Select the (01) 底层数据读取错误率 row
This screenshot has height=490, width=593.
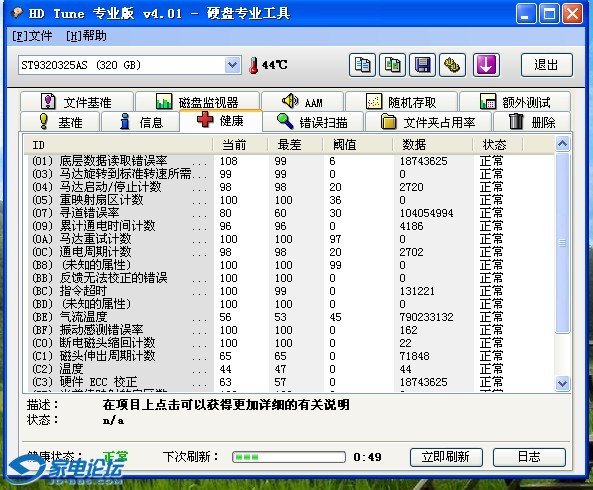click(289, 161)
